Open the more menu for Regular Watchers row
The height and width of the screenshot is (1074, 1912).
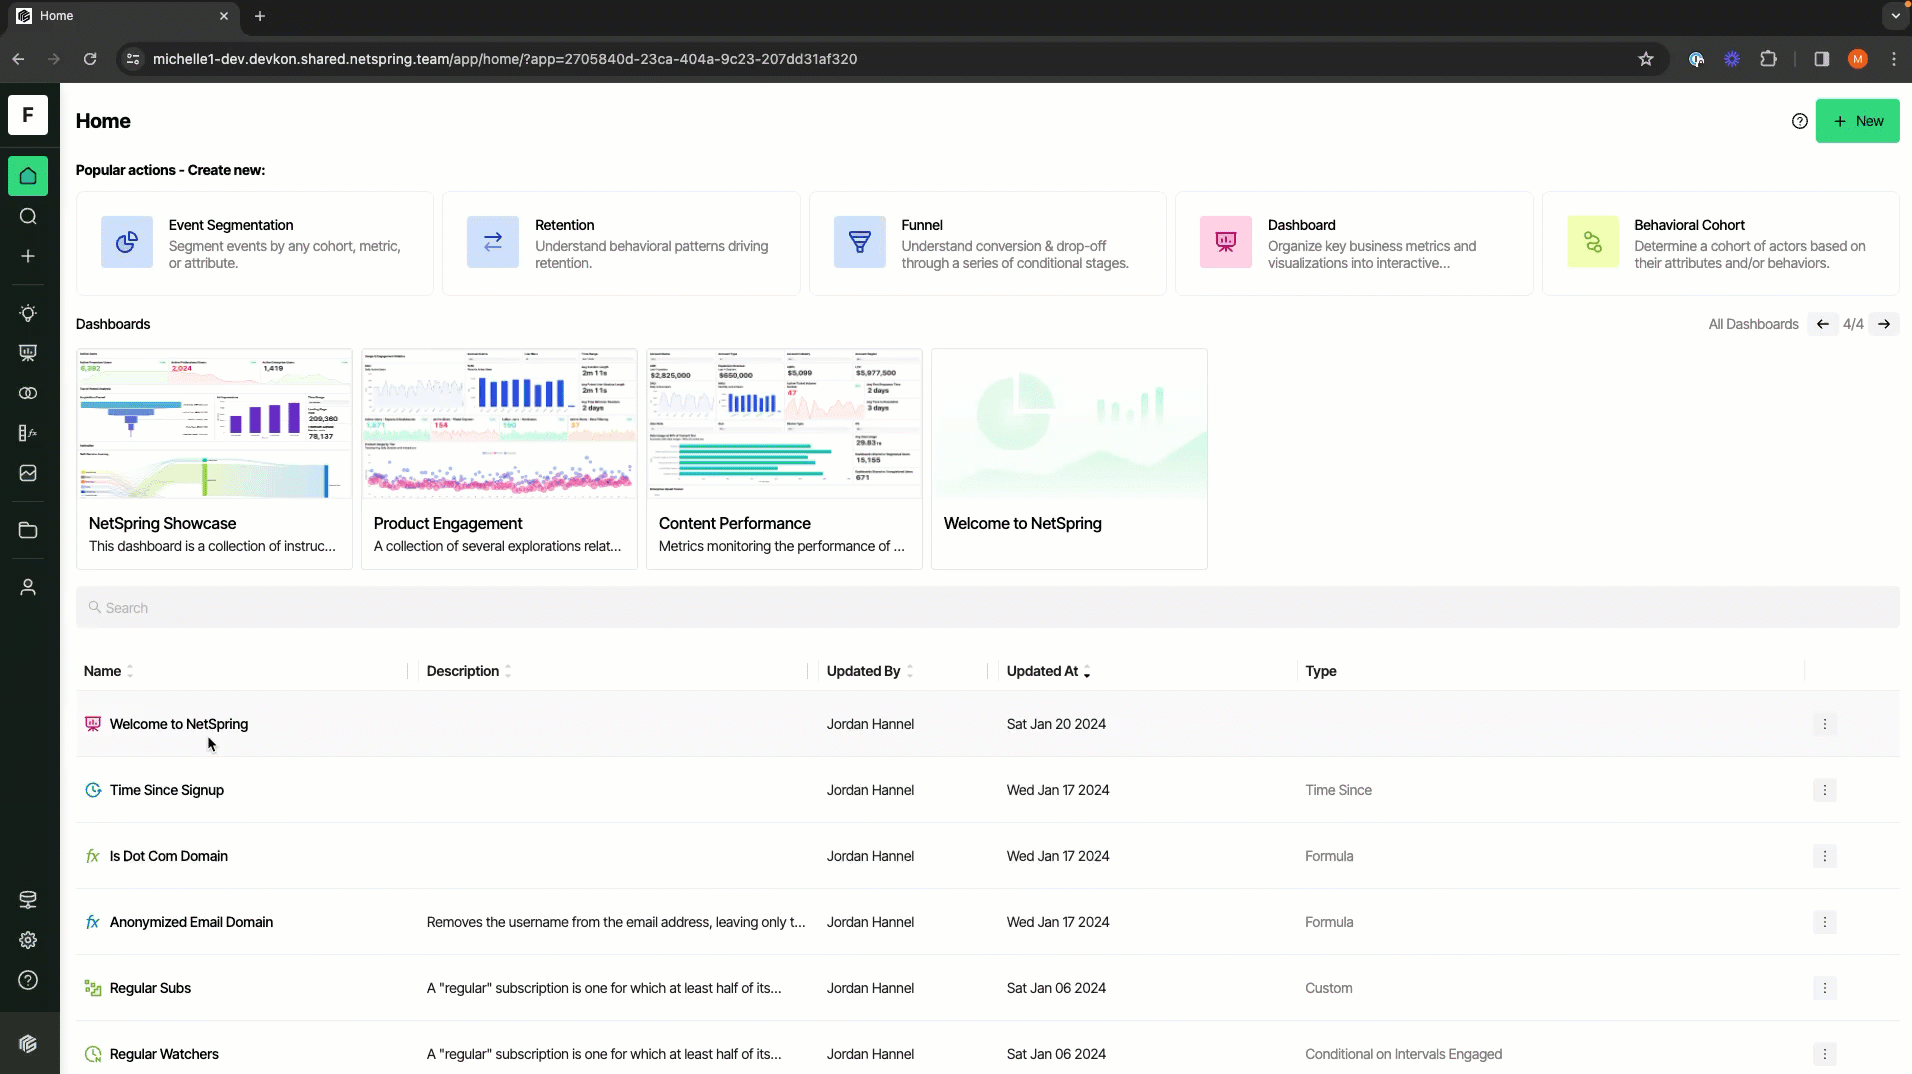[1824, 1054]
